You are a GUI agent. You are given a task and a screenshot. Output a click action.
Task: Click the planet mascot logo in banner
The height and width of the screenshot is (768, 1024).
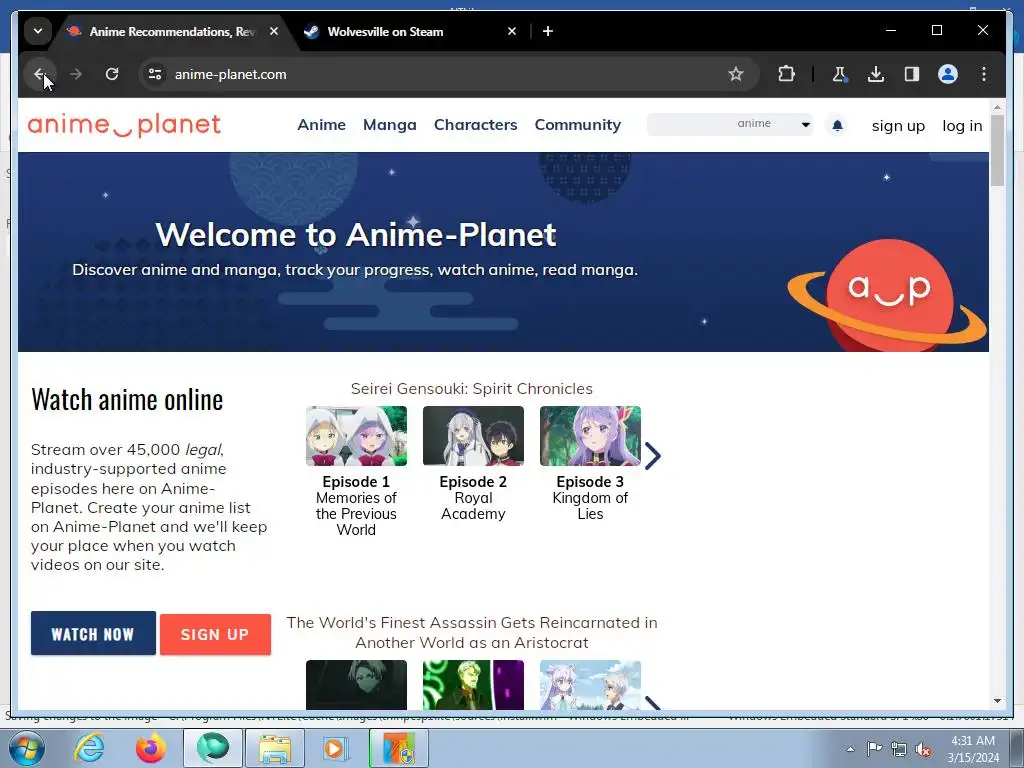click(x=888, y=295)
